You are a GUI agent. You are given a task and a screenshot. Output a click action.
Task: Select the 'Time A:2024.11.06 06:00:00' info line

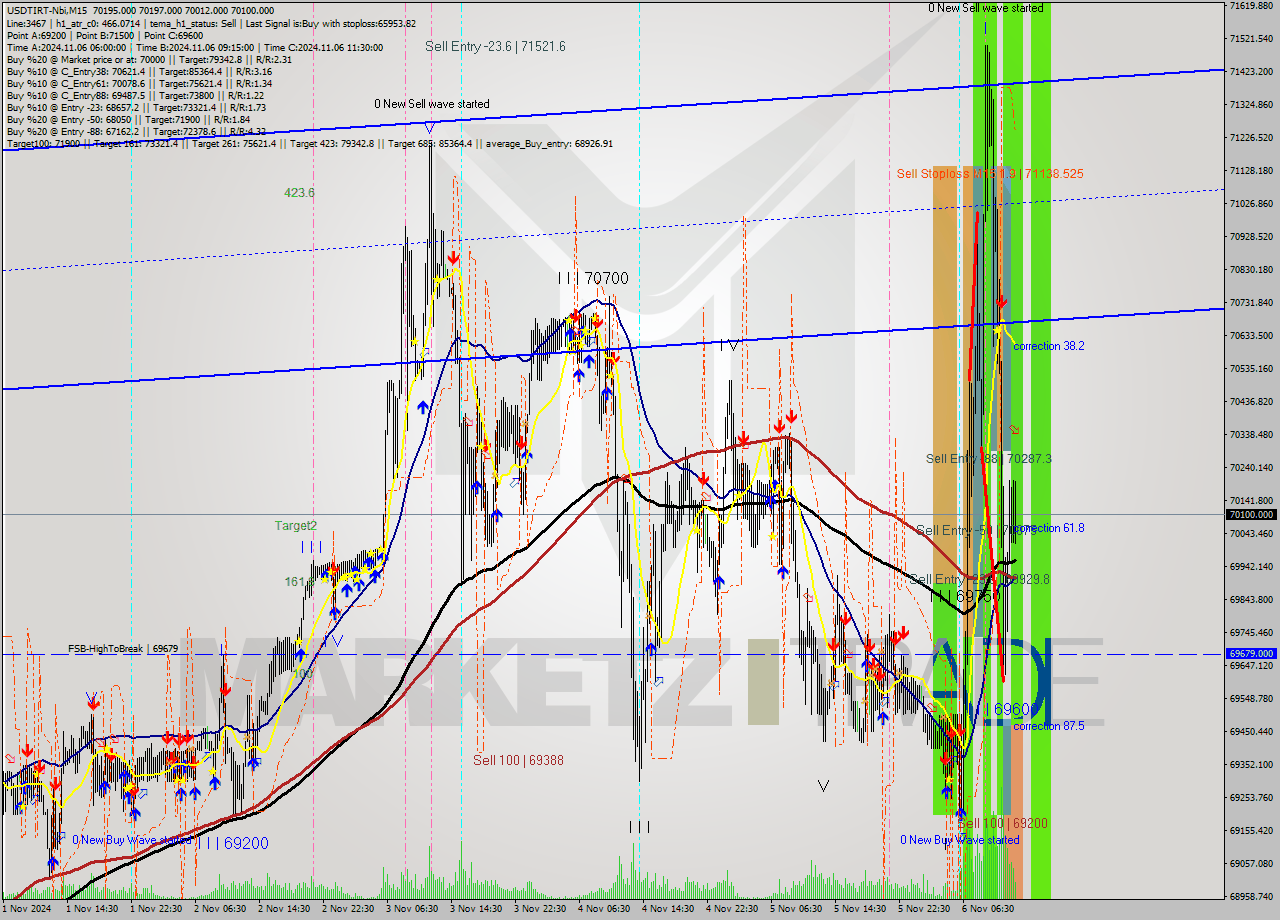coord(195,47)
